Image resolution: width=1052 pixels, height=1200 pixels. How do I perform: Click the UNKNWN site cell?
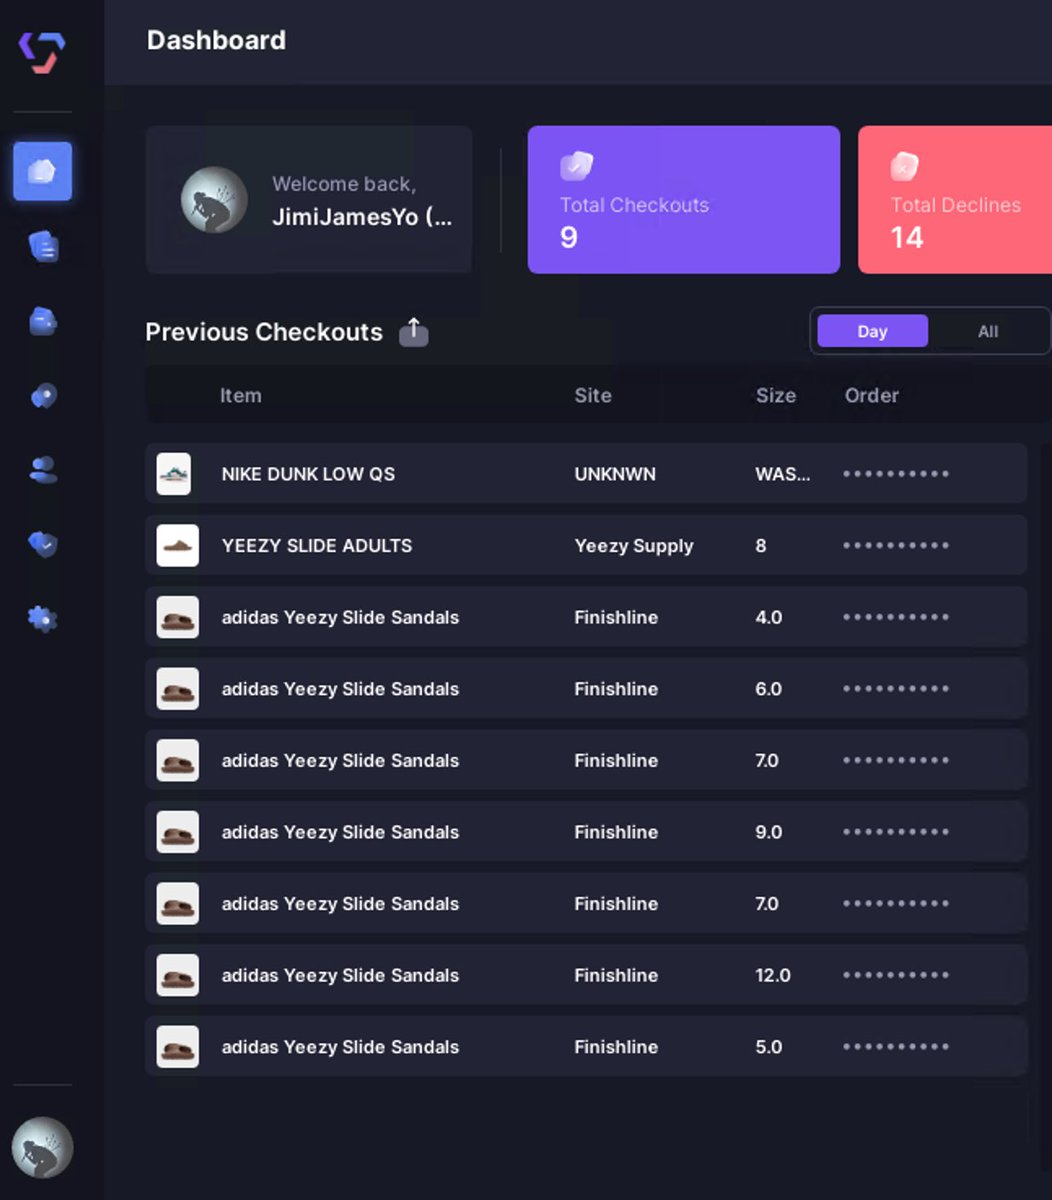point(615,474)
